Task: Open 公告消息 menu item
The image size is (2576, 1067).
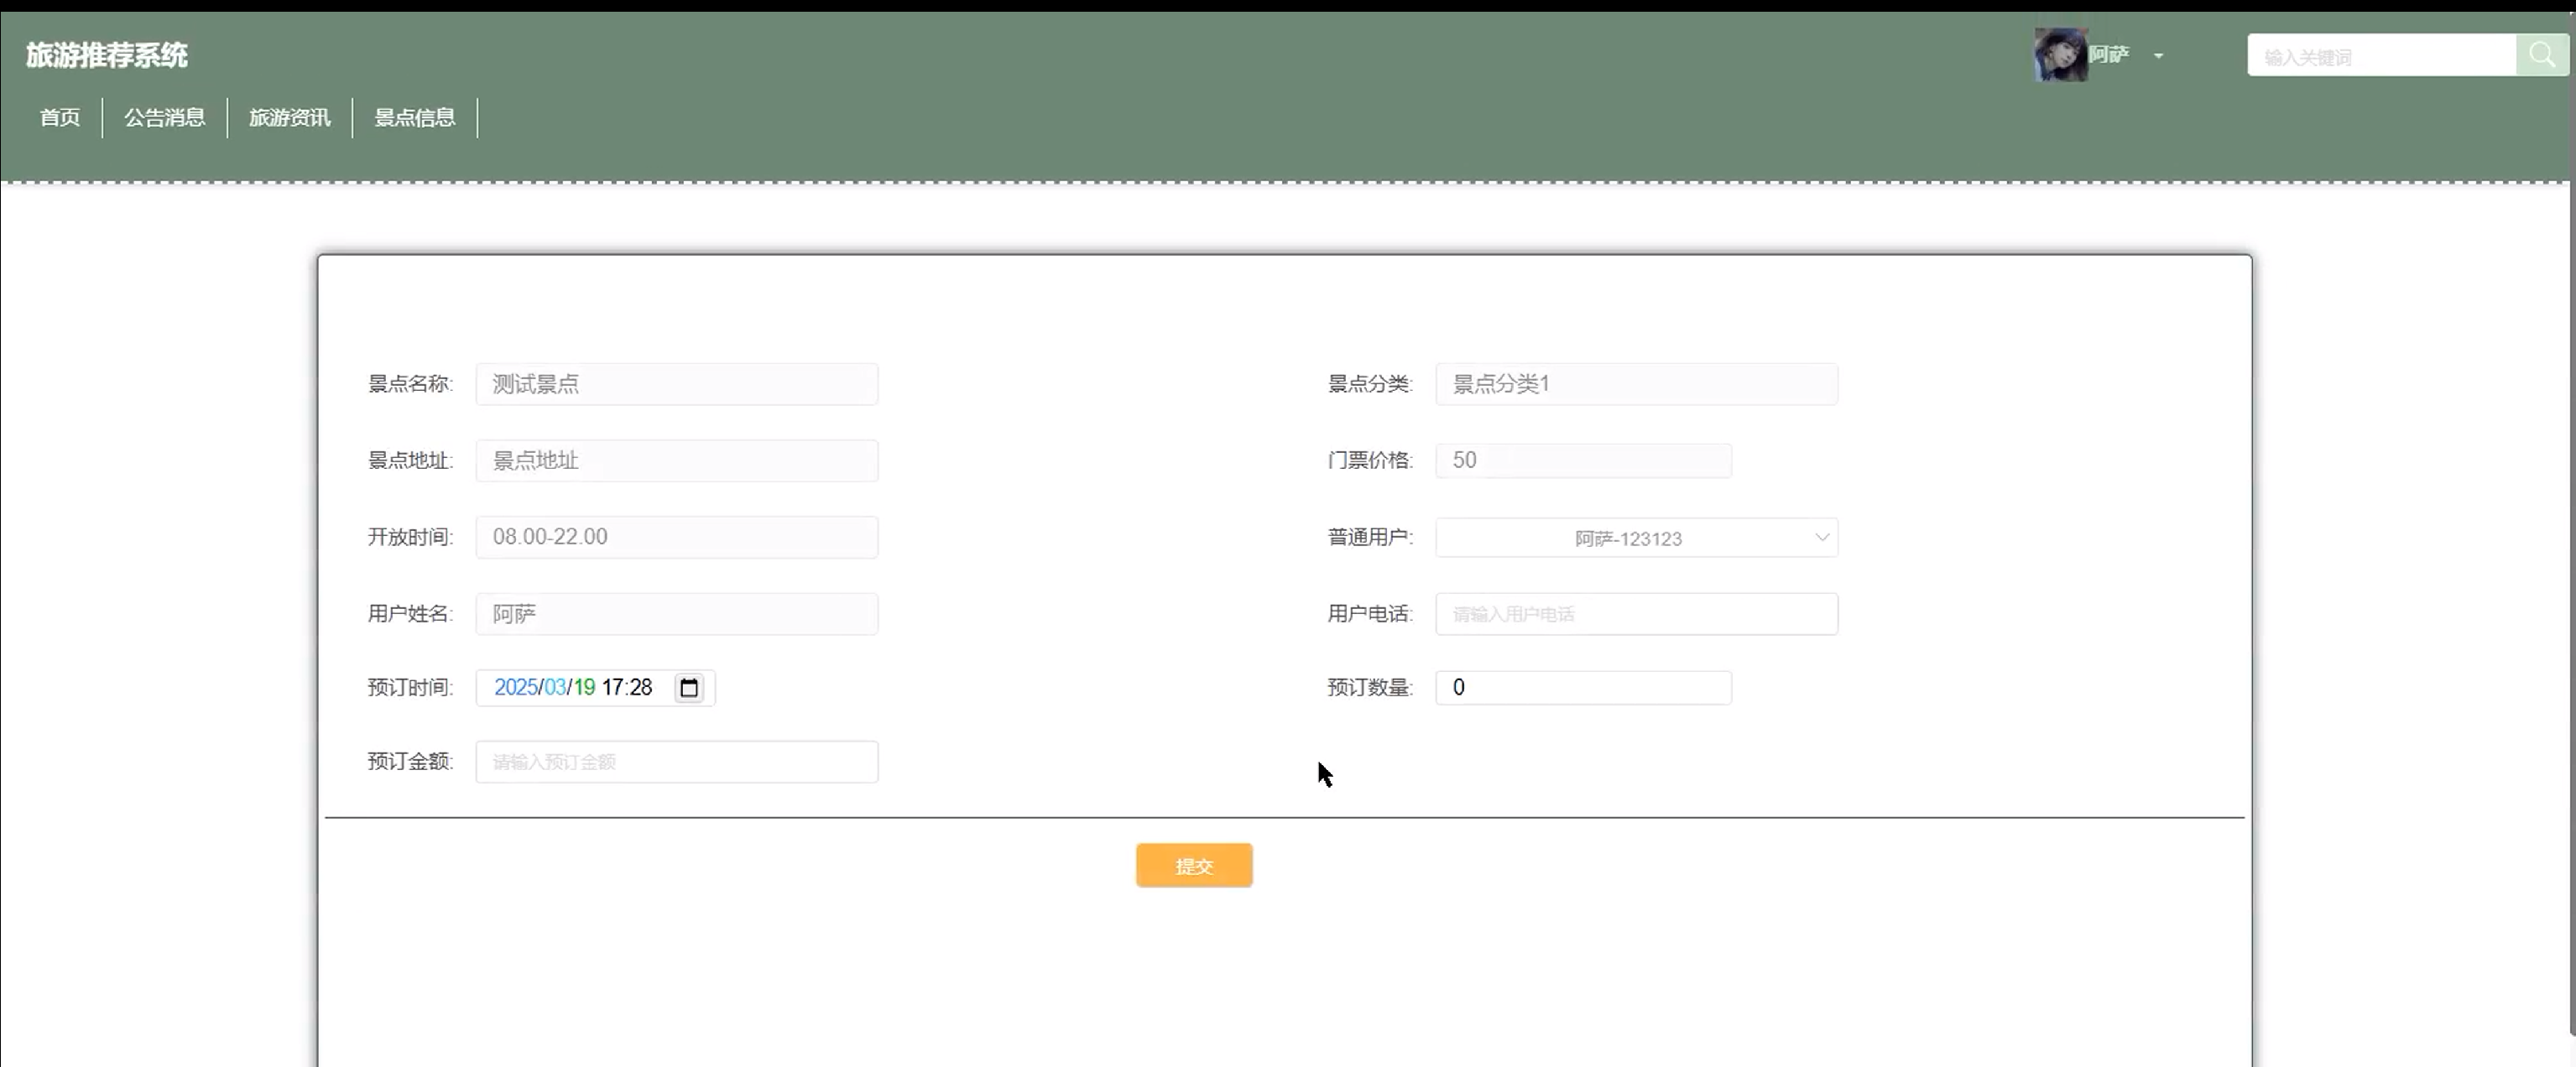Action: [x=165, y=118]
